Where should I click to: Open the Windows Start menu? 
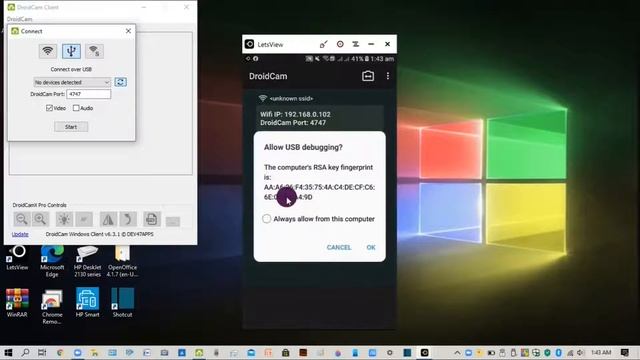point(8,353)
